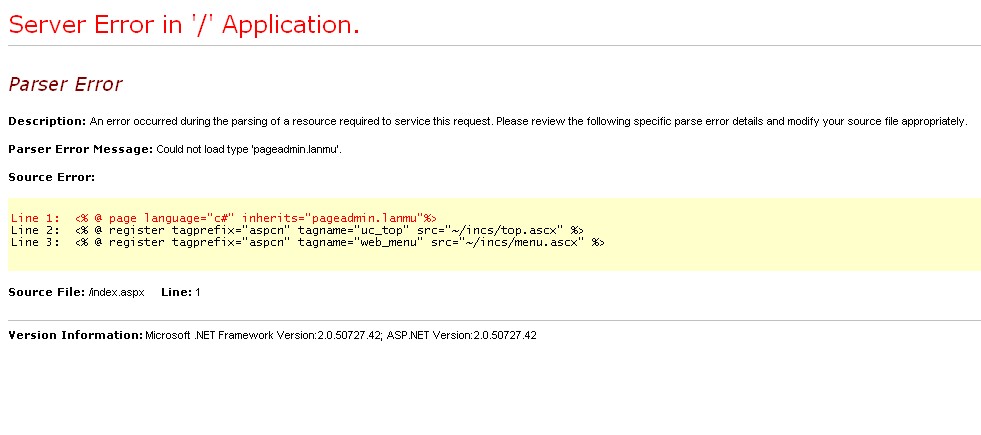
Task: Click the 'Line 3:' label in source block
Action: point(34,242)
